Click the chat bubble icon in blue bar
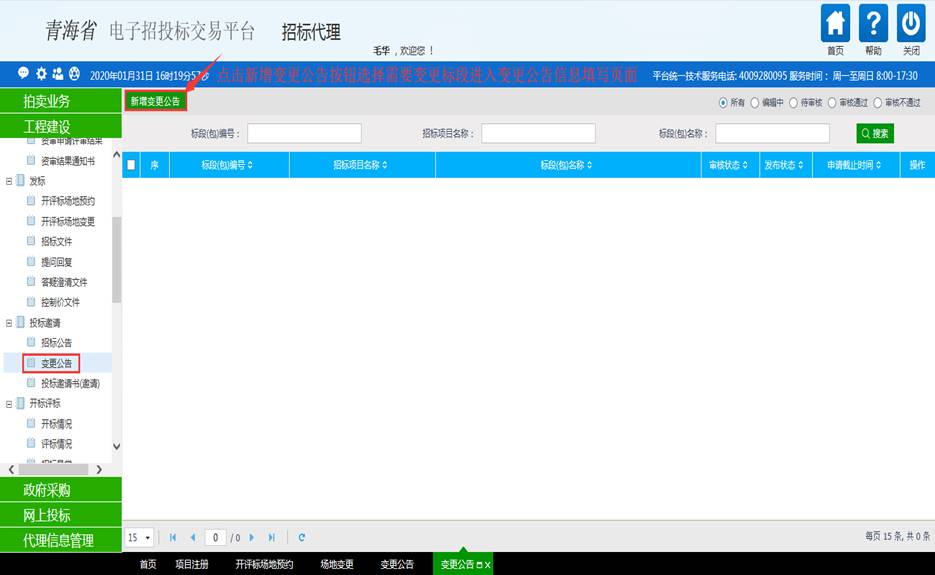Viewport: 935px width, 575px height. (x=24, y=74)
